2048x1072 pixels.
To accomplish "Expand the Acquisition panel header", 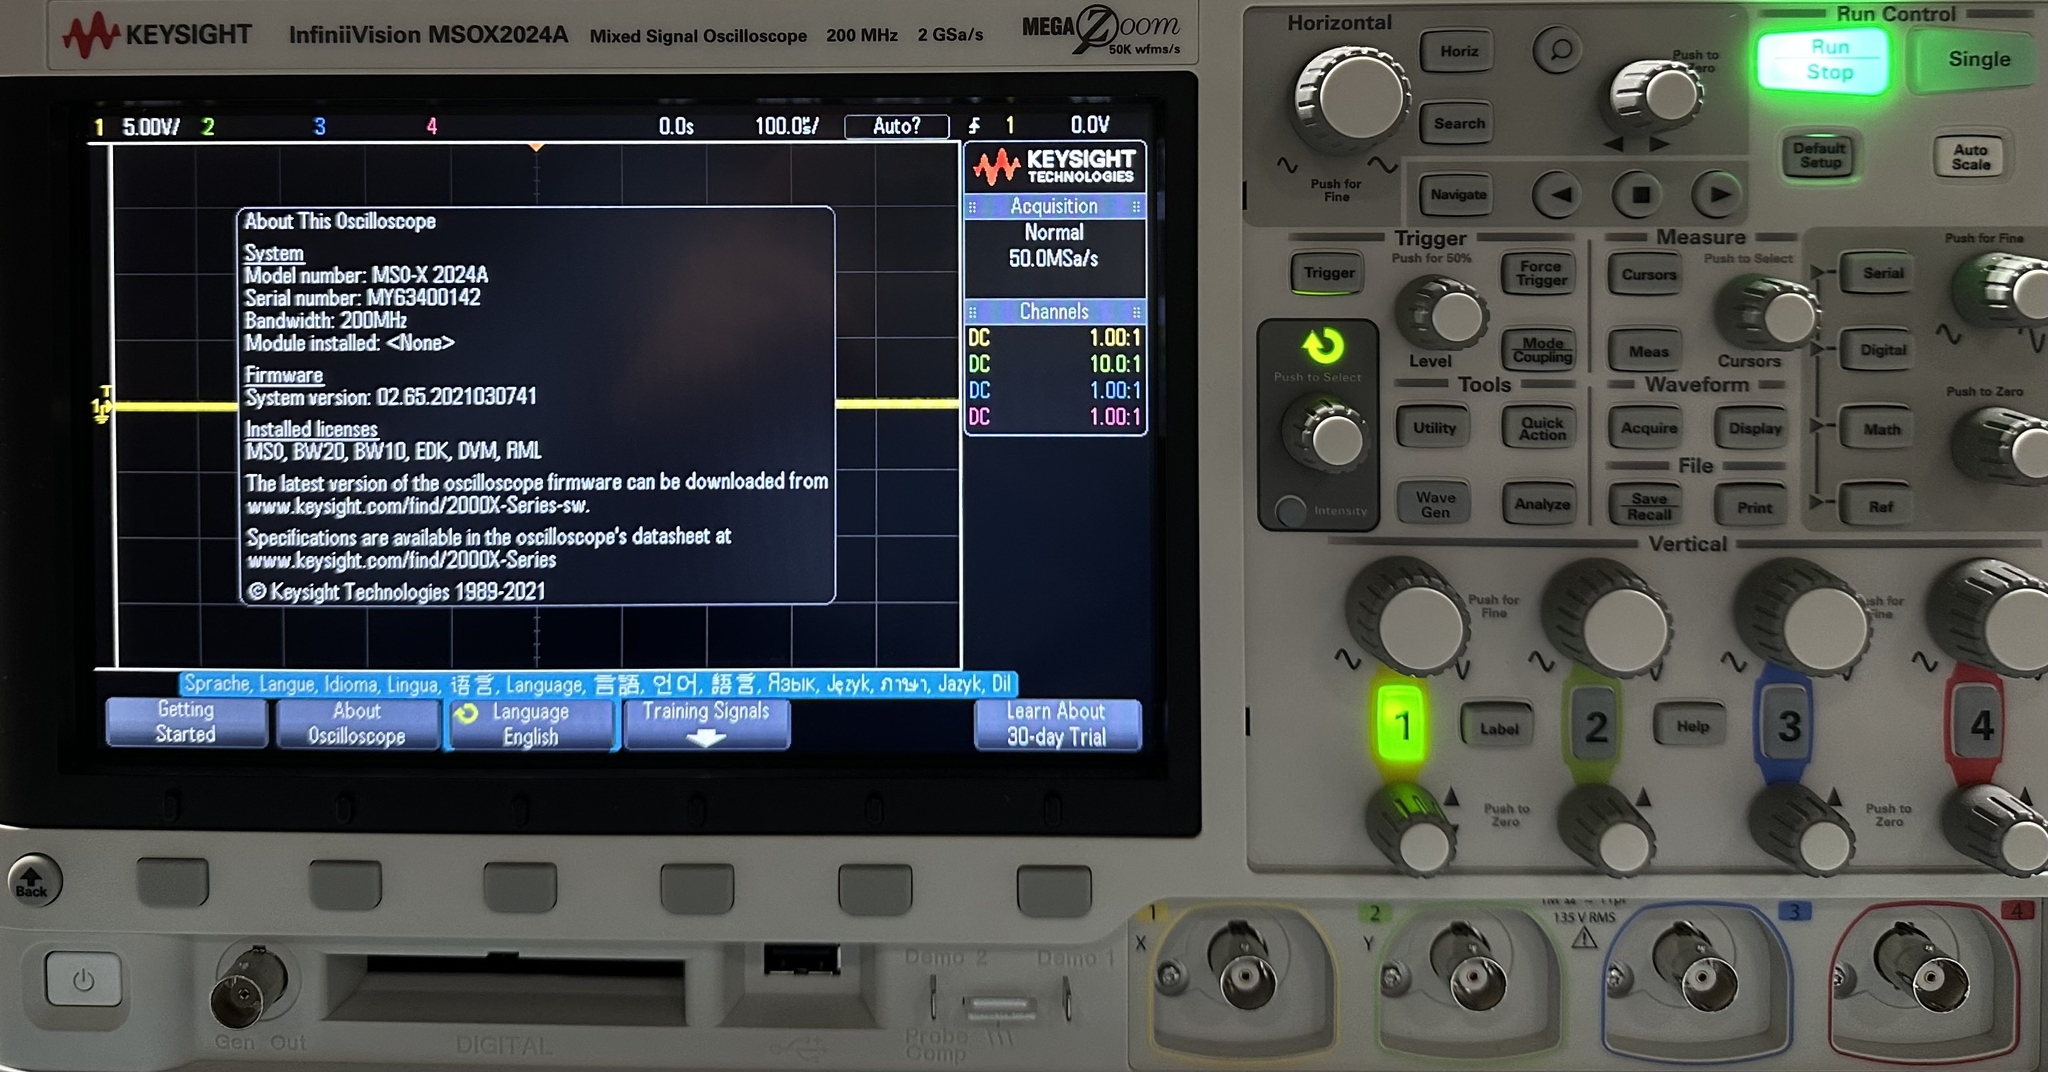I will pos(1056,206).
